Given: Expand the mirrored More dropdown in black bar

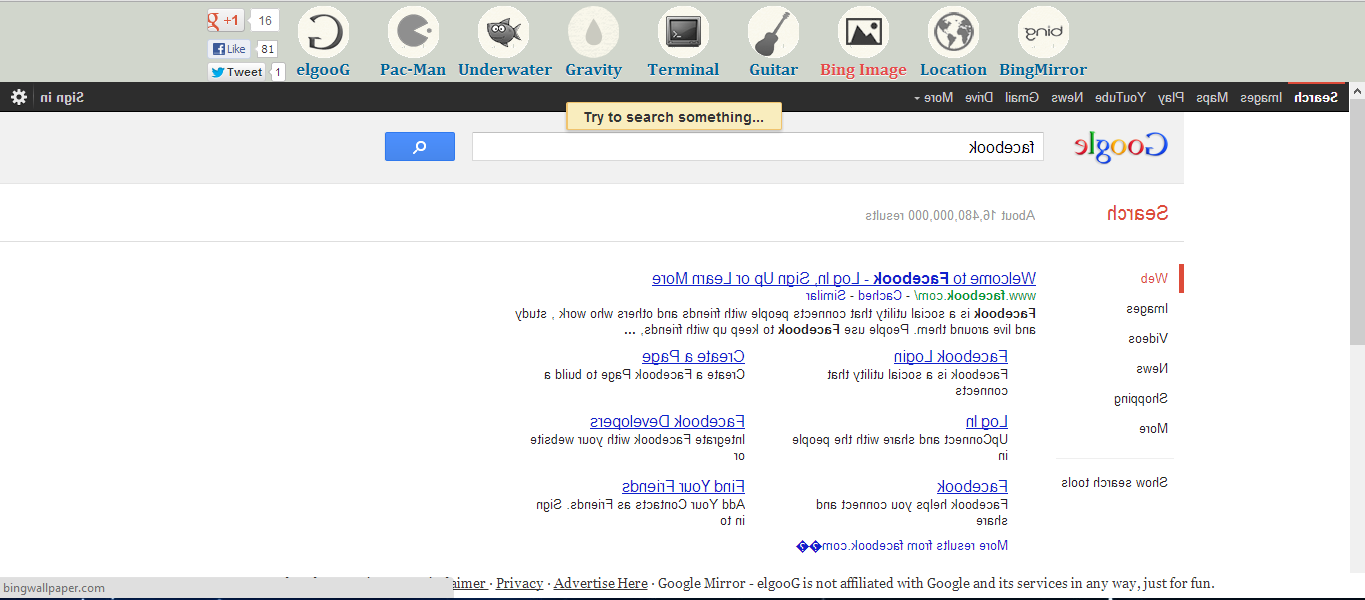Looking at the screenshot, I should coord(933,97).
